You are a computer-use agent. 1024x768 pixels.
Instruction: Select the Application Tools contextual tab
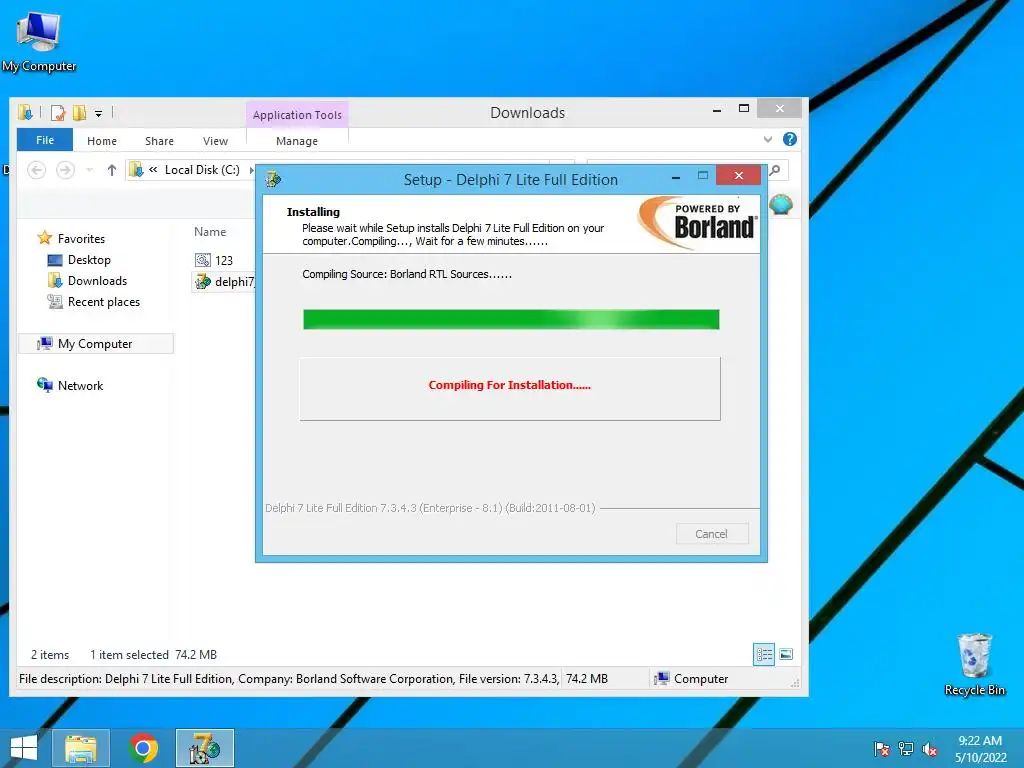click(297, 115)
